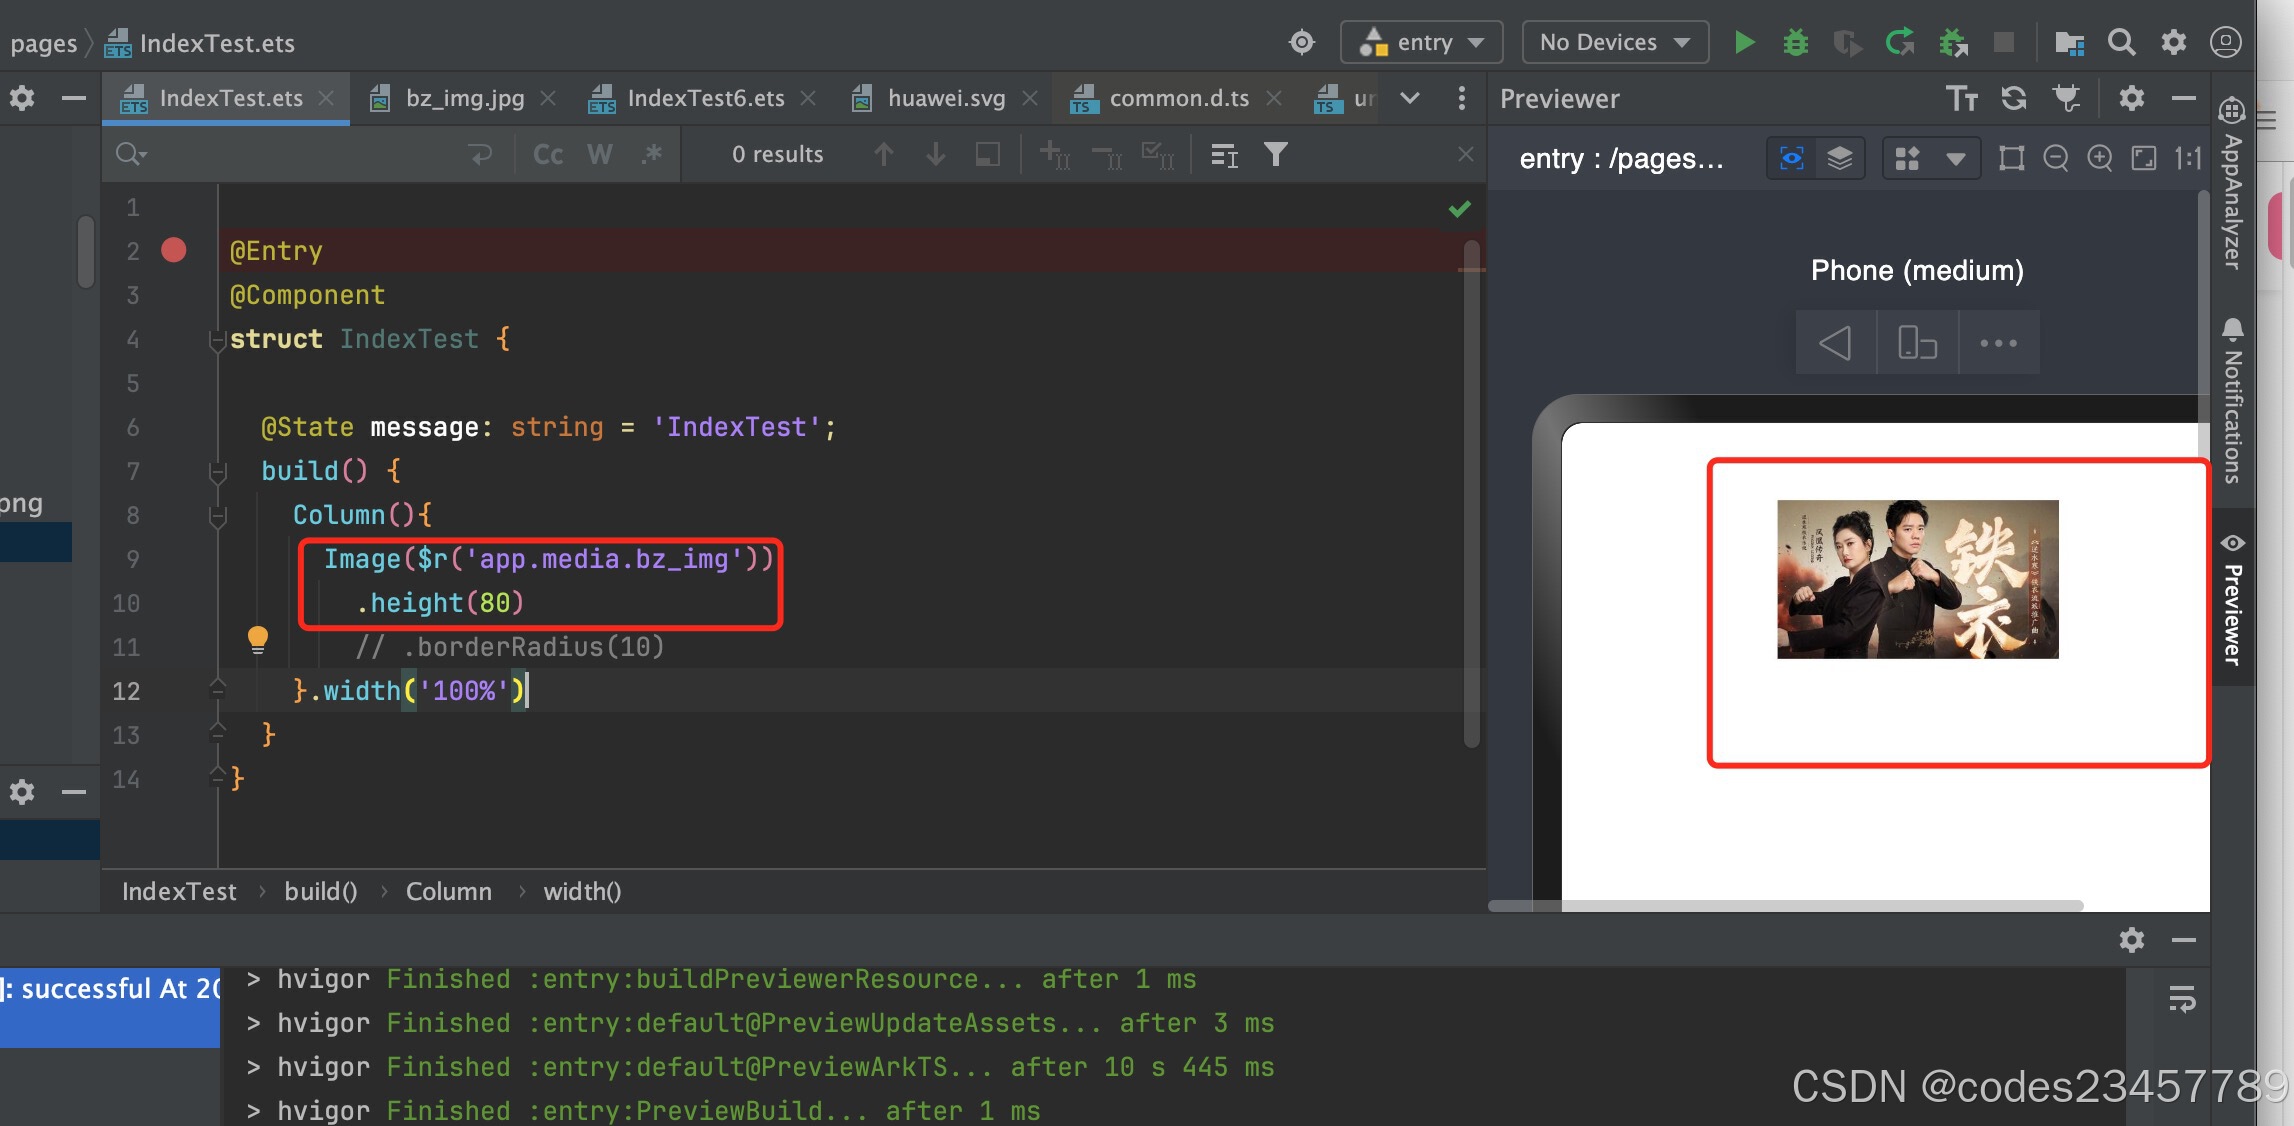This screenshot has height=1126, width=2294.
Task: Toggle the breakpoint on line 2
Action: [x=174, y=250]
